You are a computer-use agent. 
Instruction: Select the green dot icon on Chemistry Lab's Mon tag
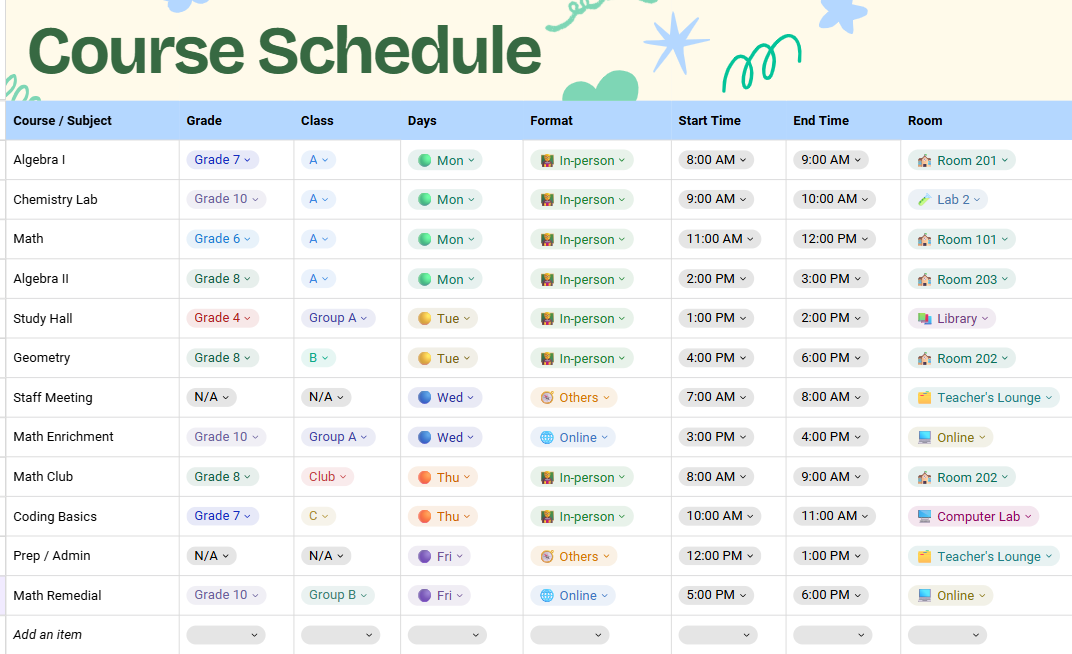427,199
